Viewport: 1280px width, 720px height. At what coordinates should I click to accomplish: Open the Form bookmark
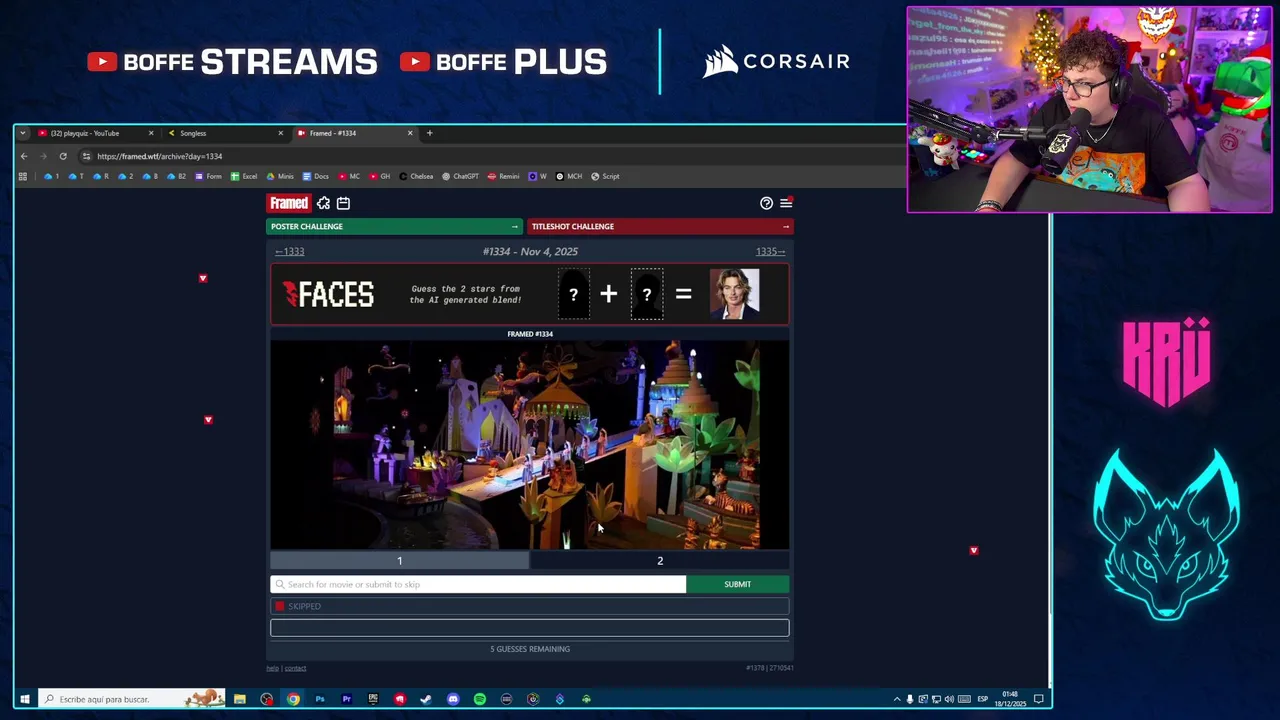pos(208,176)
